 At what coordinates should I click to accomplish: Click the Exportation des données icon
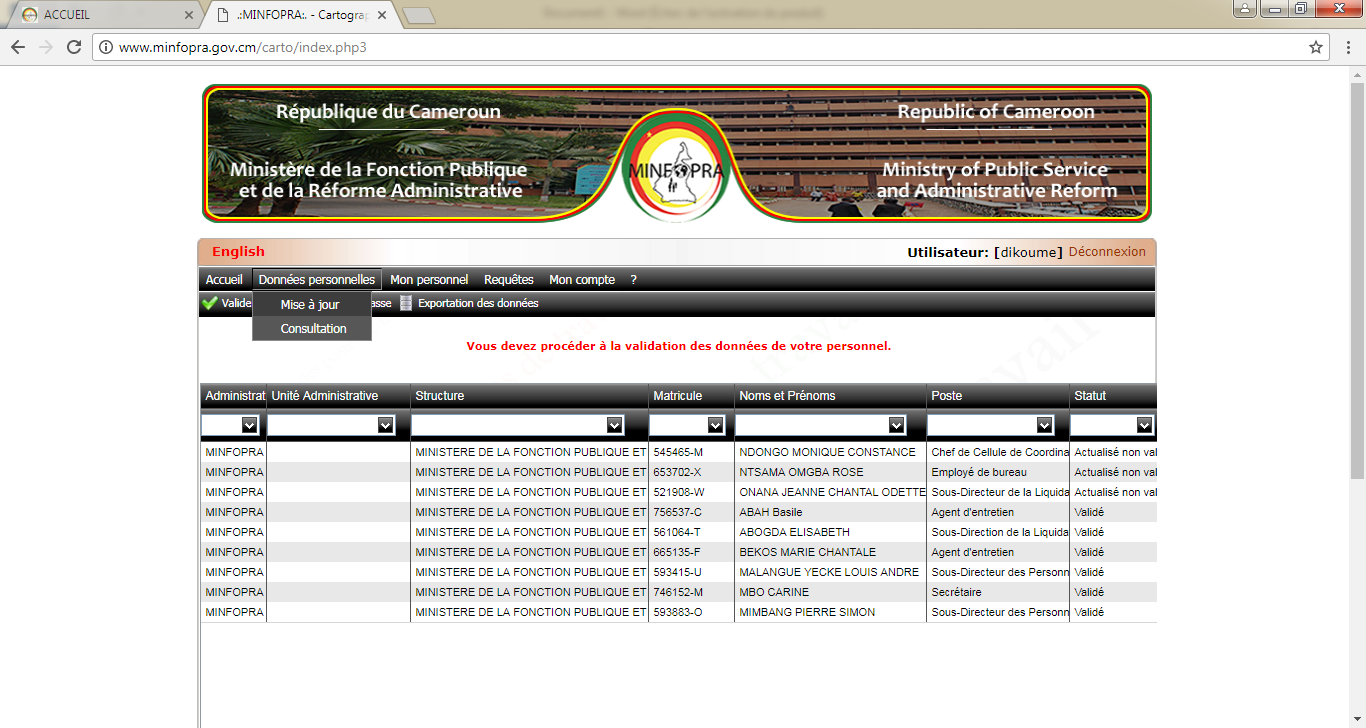(405, 303)
